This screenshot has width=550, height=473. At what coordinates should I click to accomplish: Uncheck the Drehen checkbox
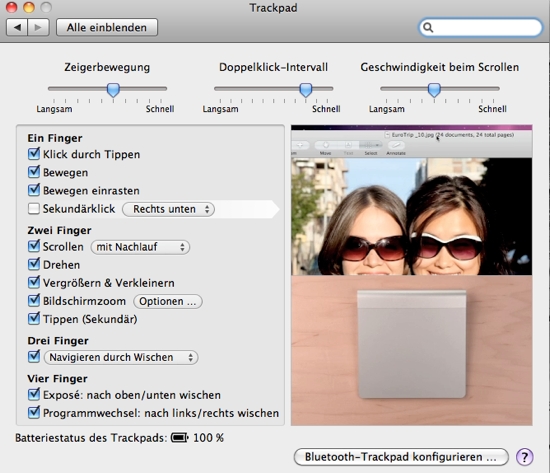pos(34,264)
